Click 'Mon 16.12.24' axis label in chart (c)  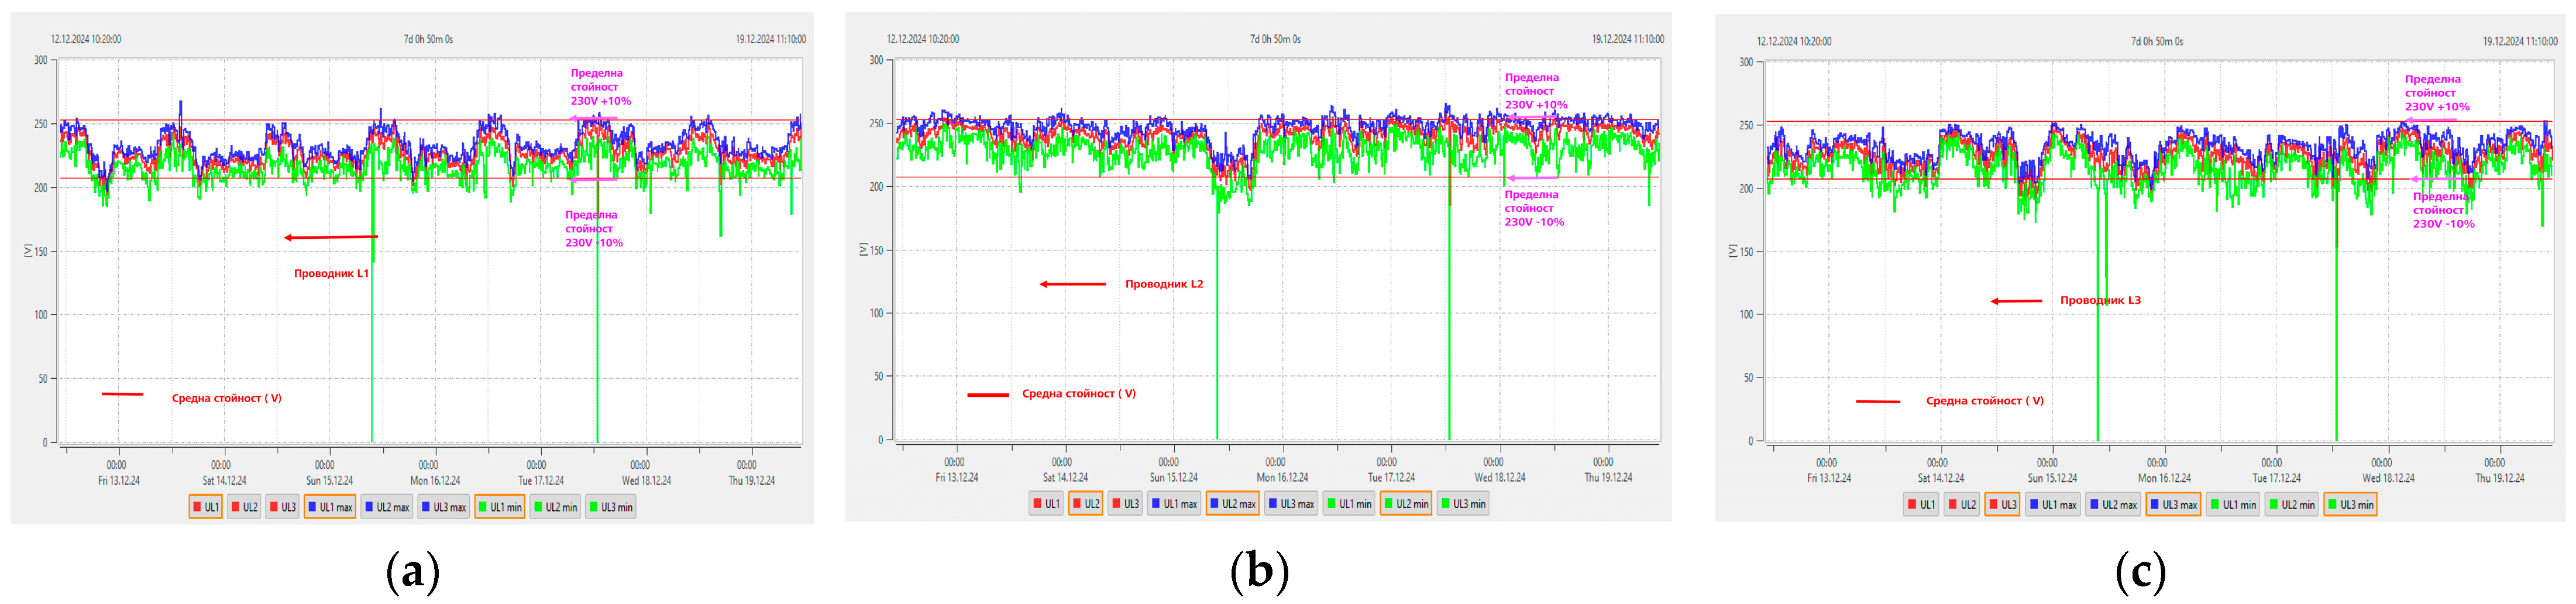2164,479
